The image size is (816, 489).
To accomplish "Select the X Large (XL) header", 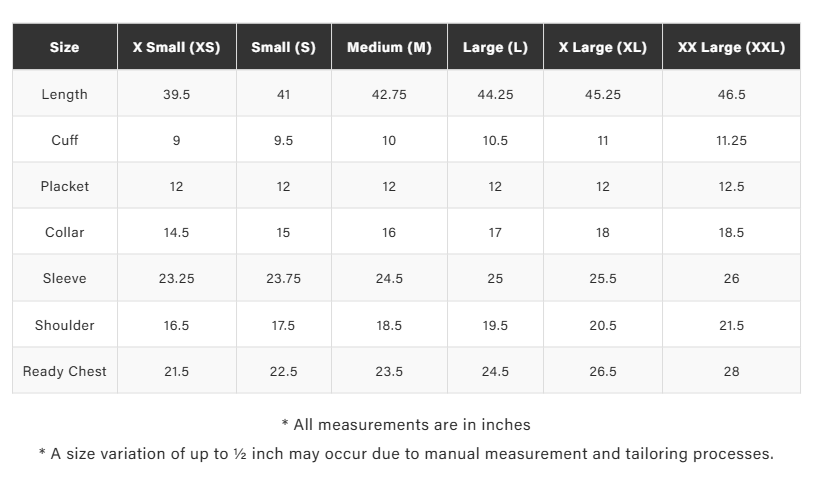I will coord(602,47).
